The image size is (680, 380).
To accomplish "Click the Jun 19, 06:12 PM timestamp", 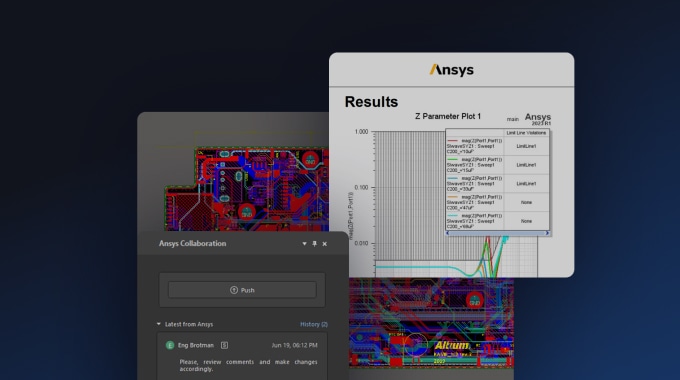I will (x=294, y=345).
